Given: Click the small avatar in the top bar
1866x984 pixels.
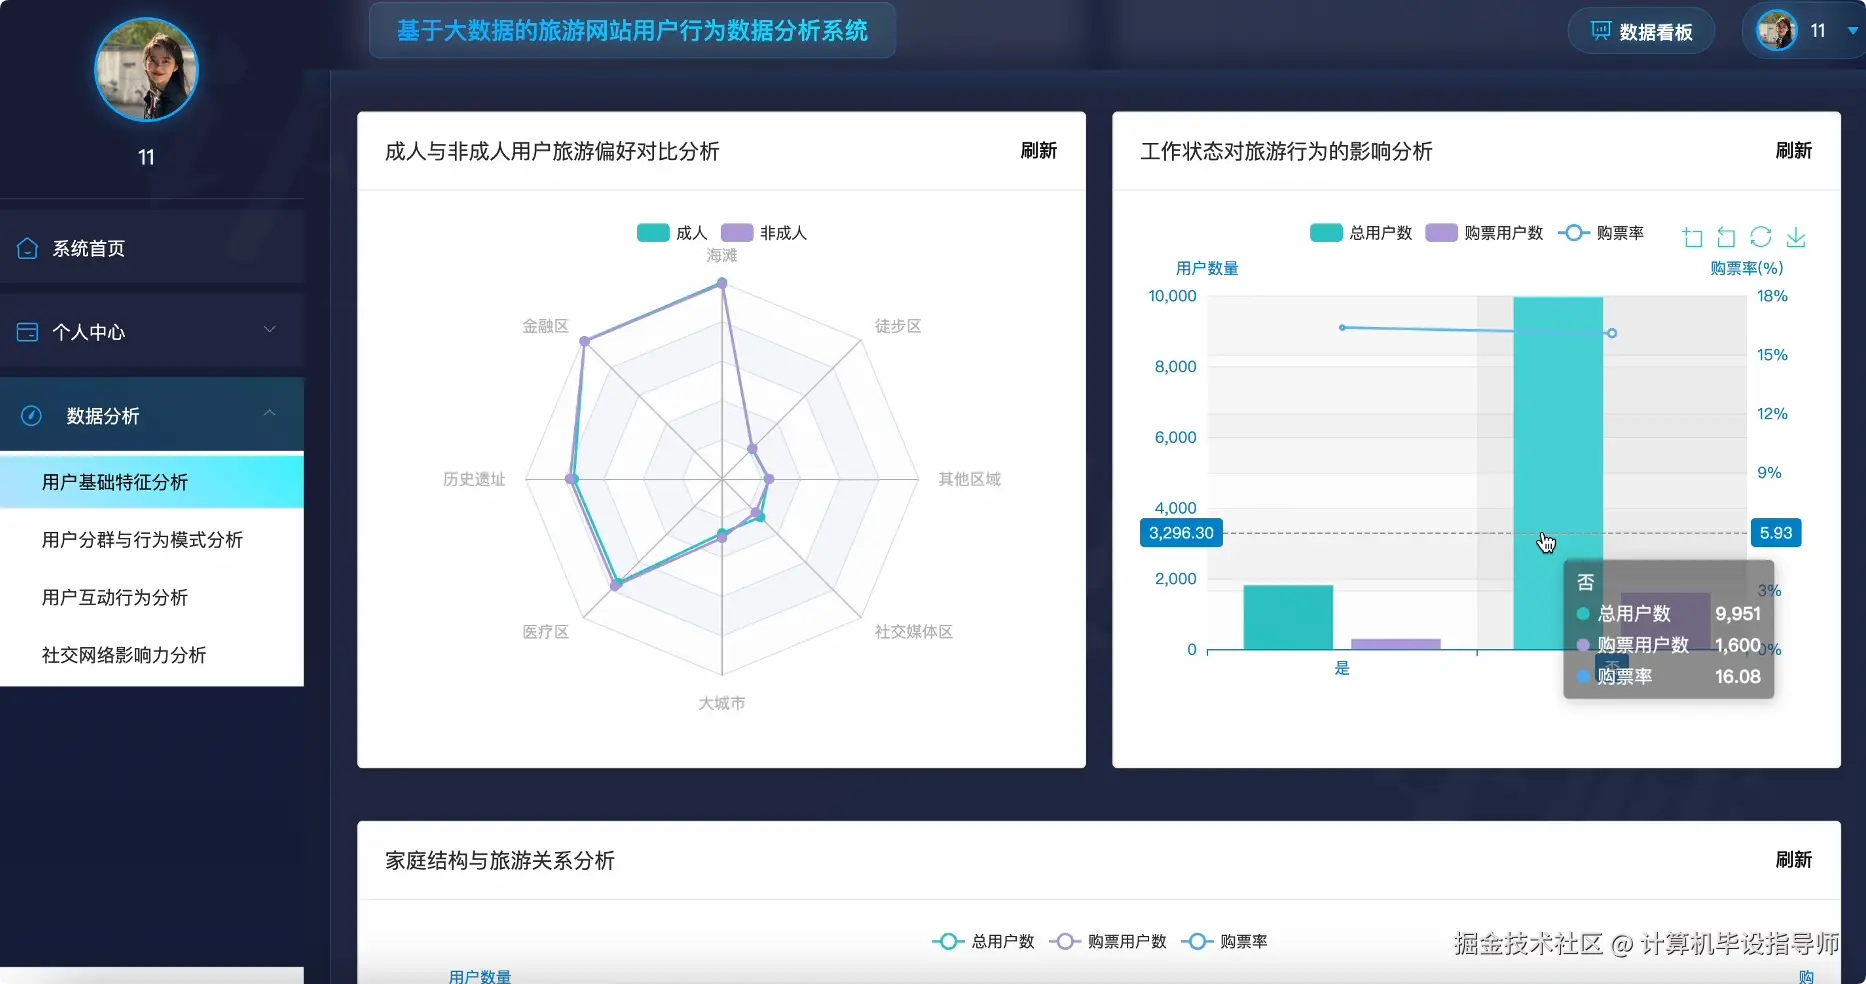Looking at the screenshot, I should 1777,31.
